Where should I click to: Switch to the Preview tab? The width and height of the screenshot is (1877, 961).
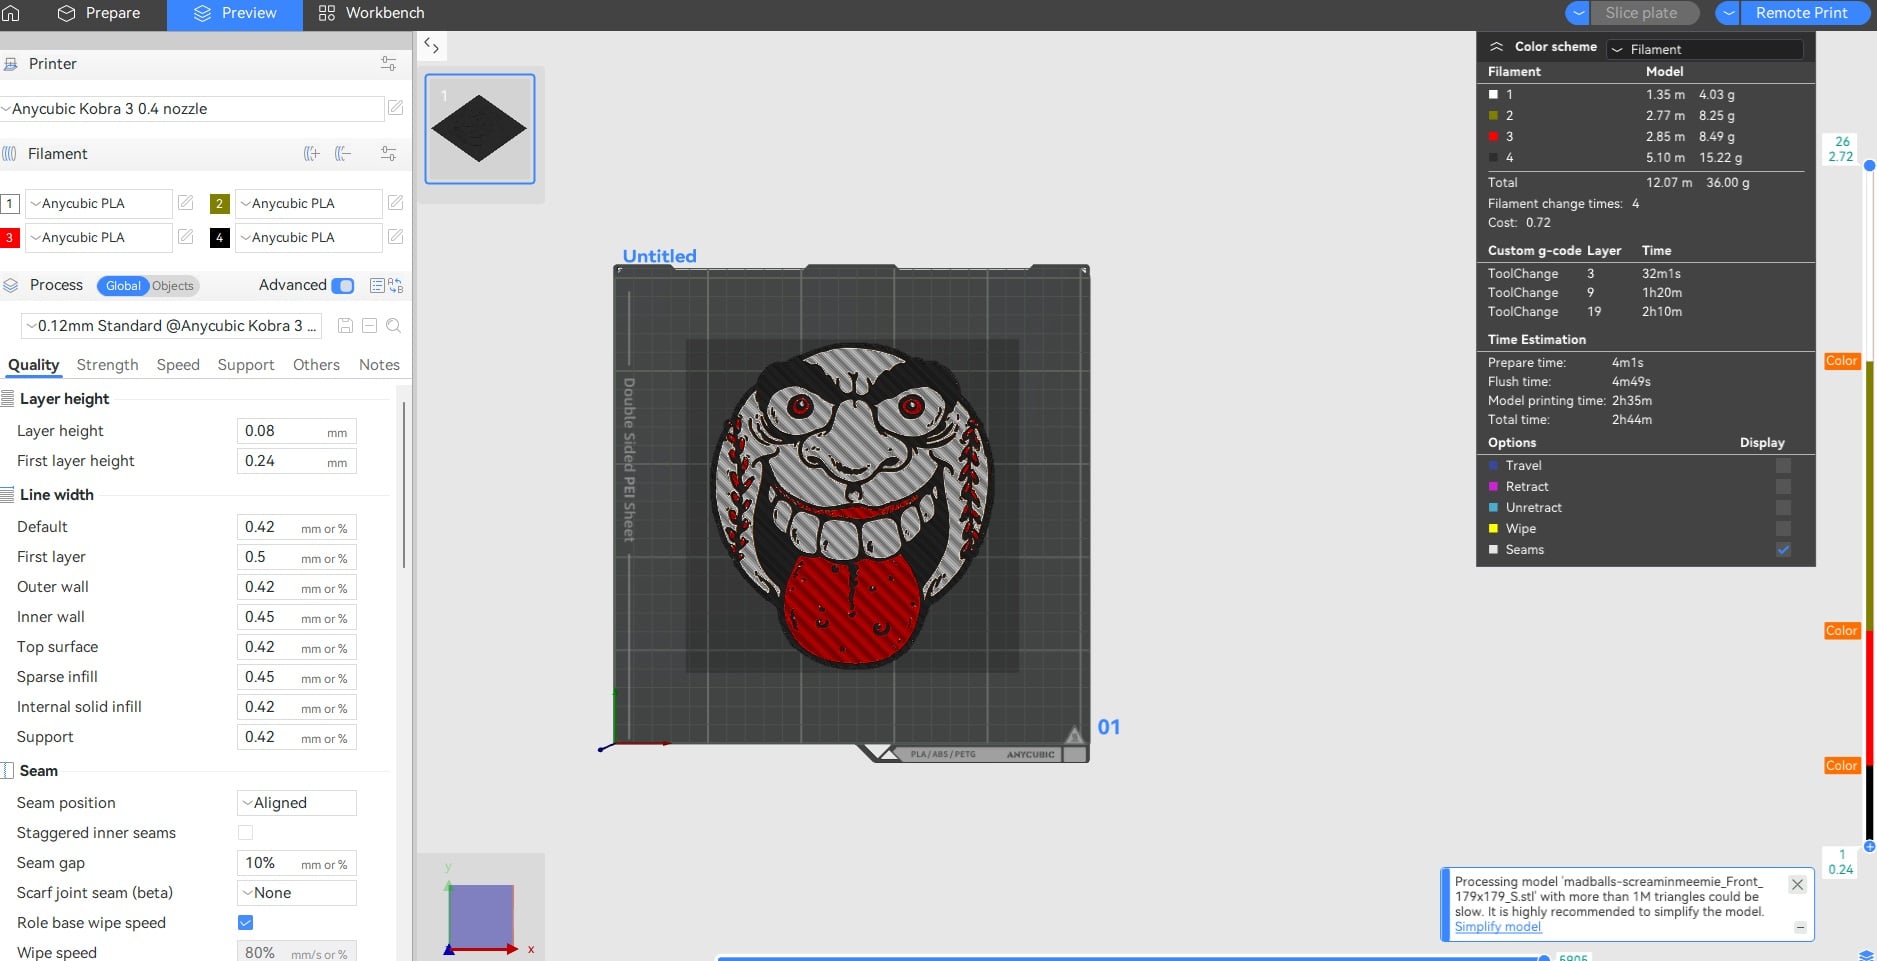point(235,14)
